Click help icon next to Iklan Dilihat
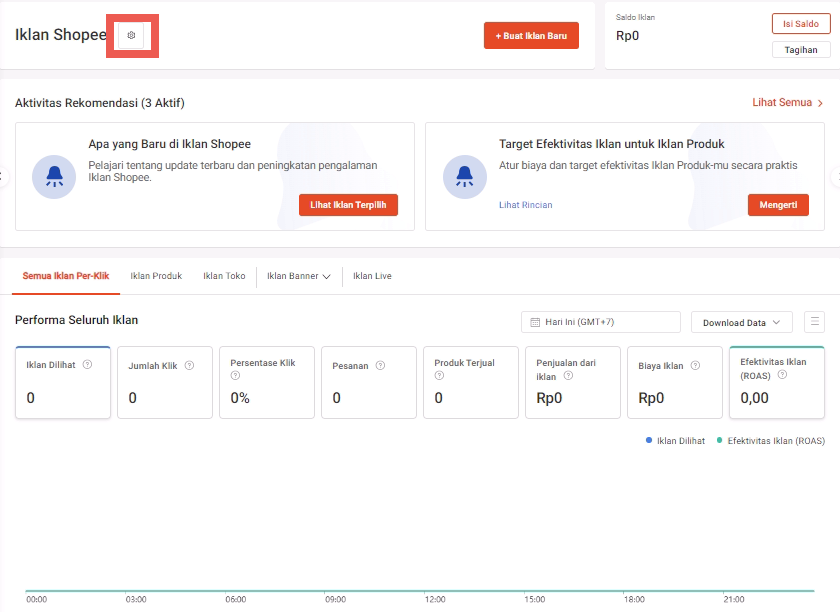This screenshot has width=840, height=612. (x=87, y=364)
